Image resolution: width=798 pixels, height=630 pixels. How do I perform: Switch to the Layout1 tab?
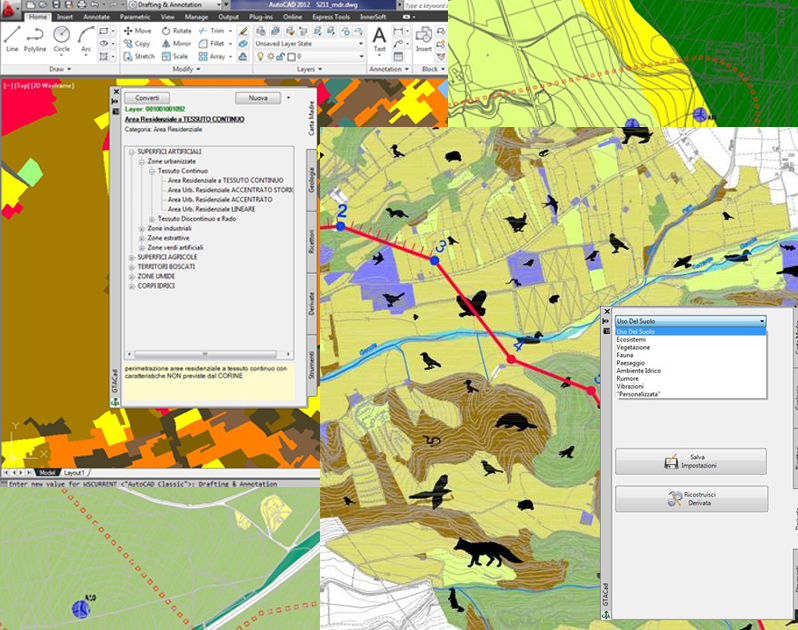pyautogui.click(x=74, y=473)
